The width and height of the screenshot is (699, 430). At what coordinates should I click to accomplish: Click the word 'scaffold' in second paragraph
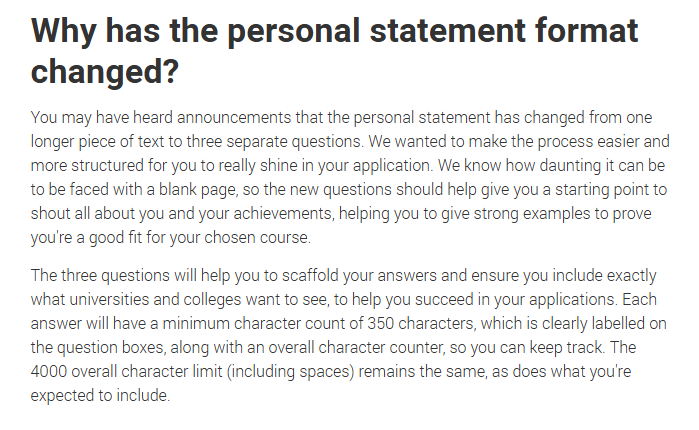pyautogui.click(x=310, y=275)
